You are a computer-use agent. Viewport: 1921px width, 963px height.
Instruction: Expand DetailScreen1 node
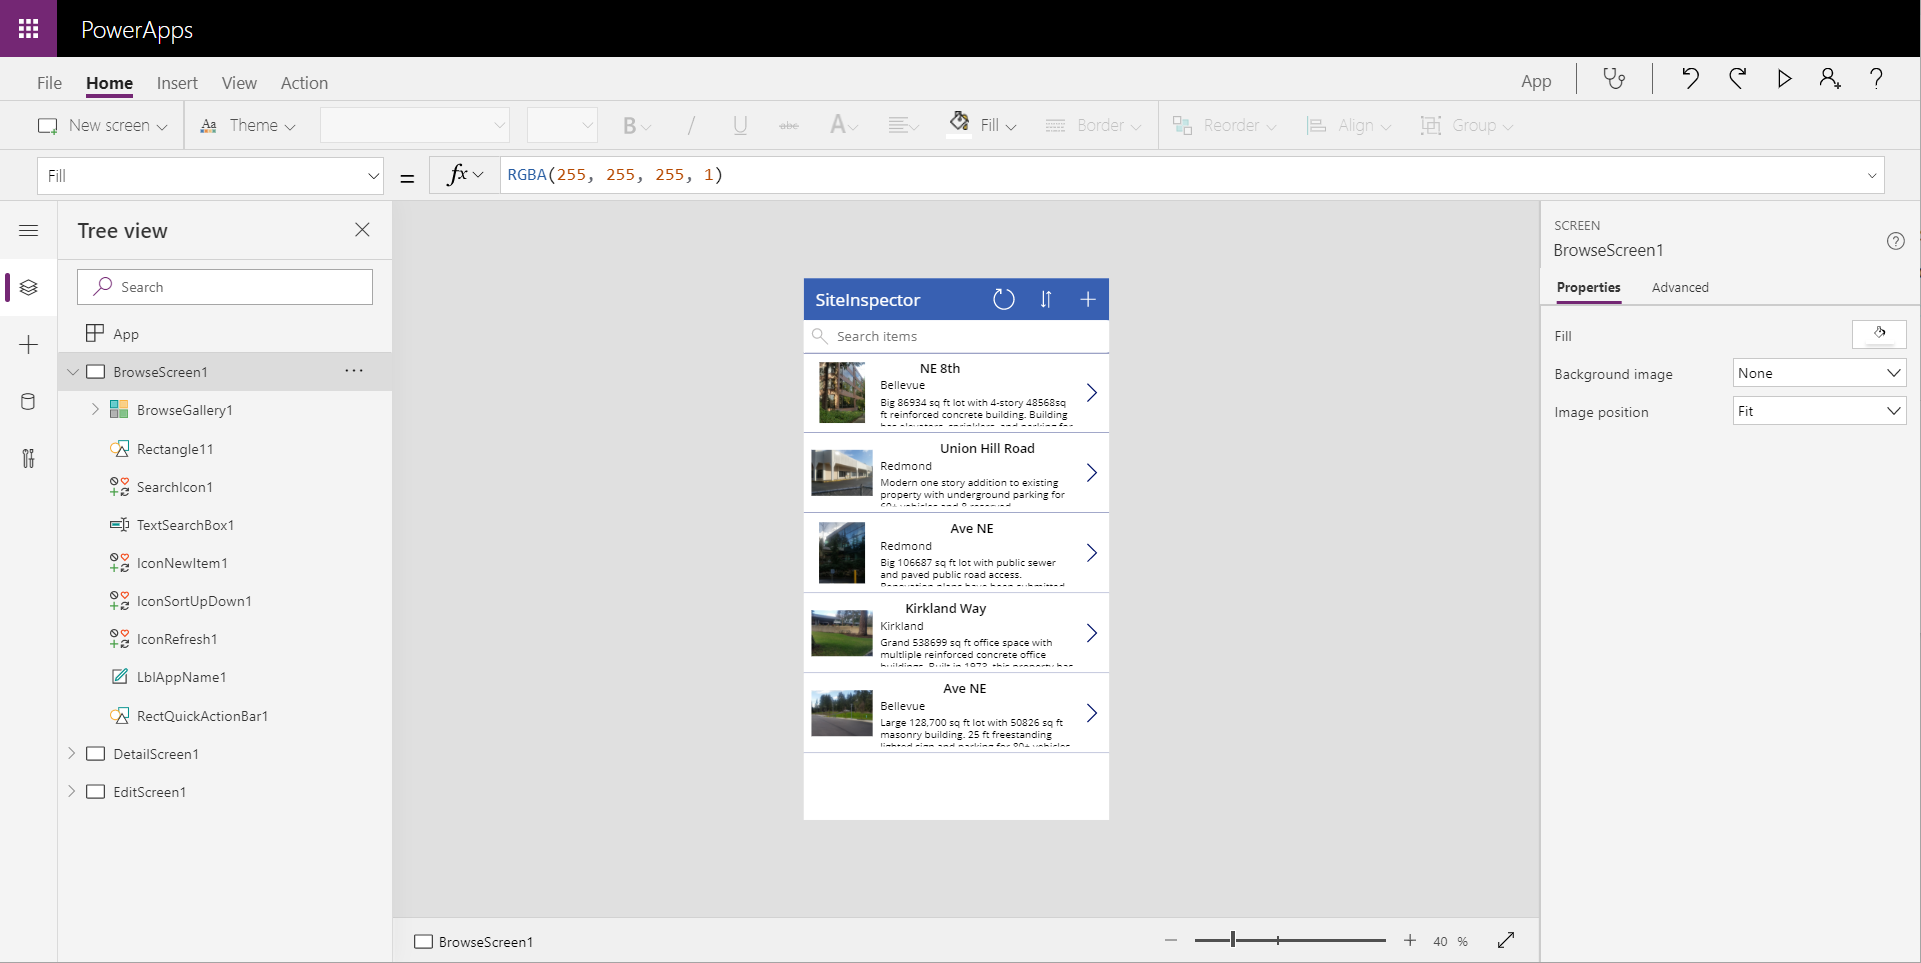(72, 753)
